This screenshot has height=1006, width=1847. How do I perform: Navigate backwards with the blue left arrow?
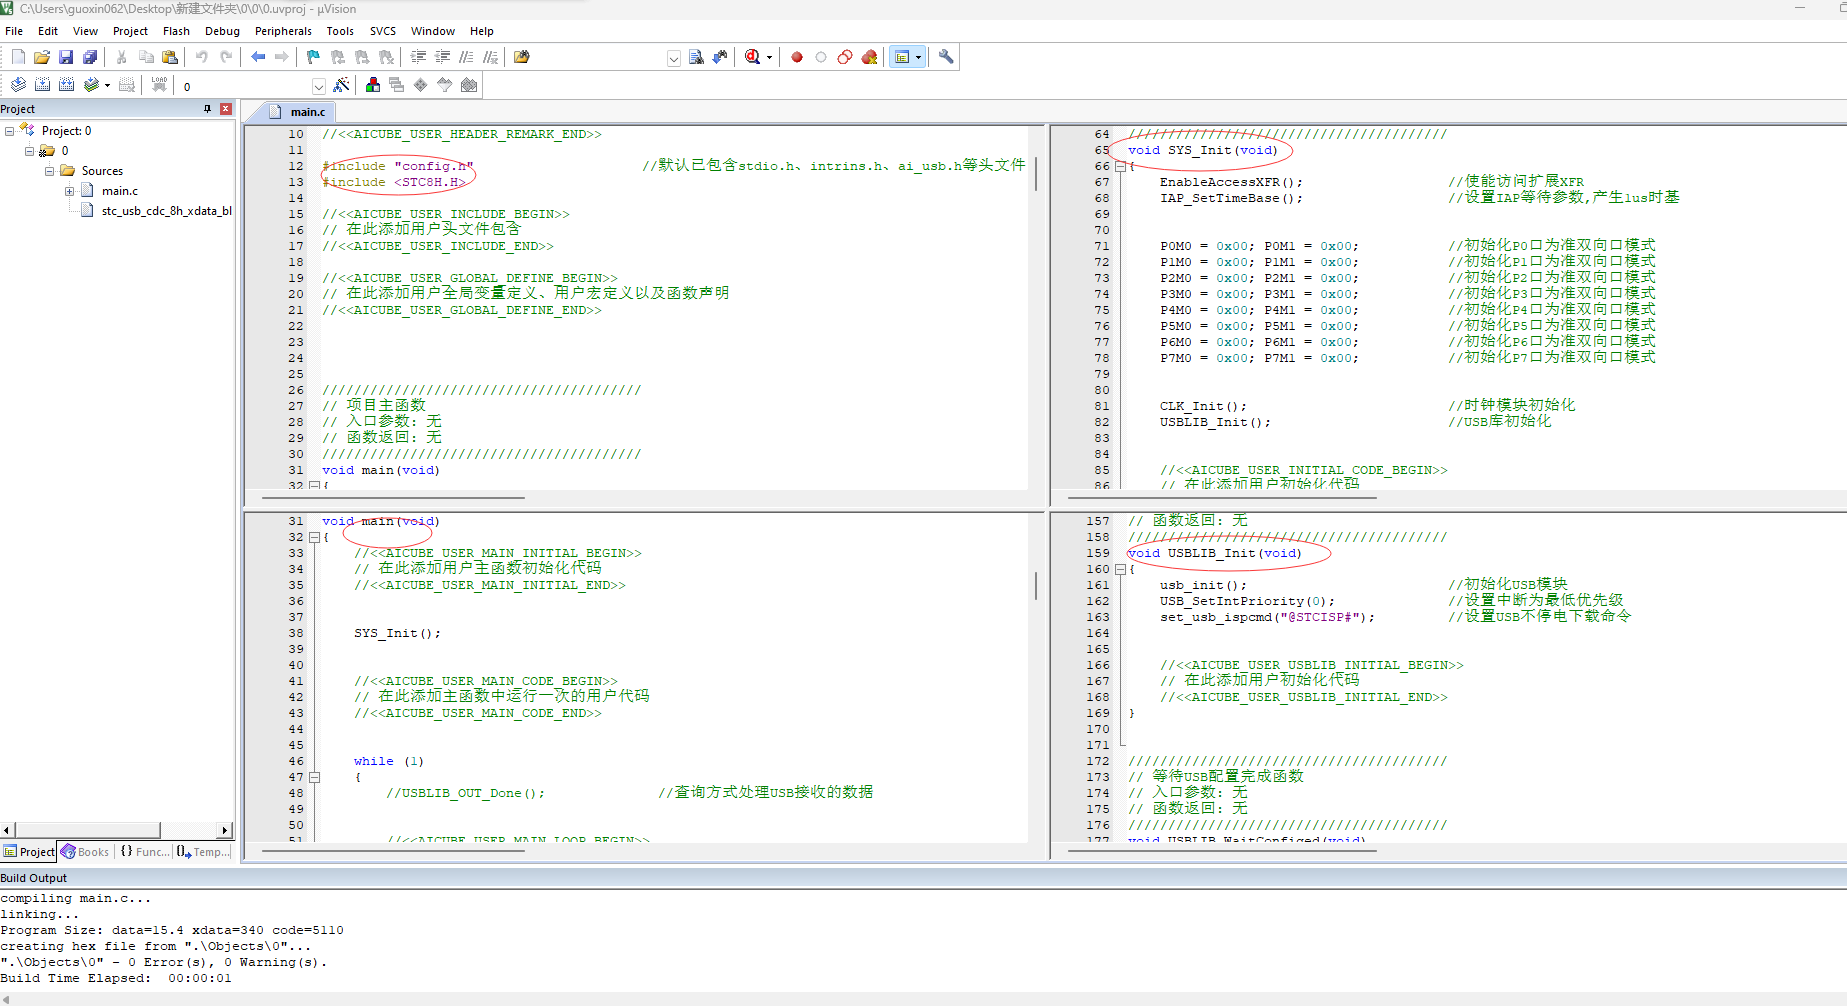pyautogui.click(x=258, y=57)
